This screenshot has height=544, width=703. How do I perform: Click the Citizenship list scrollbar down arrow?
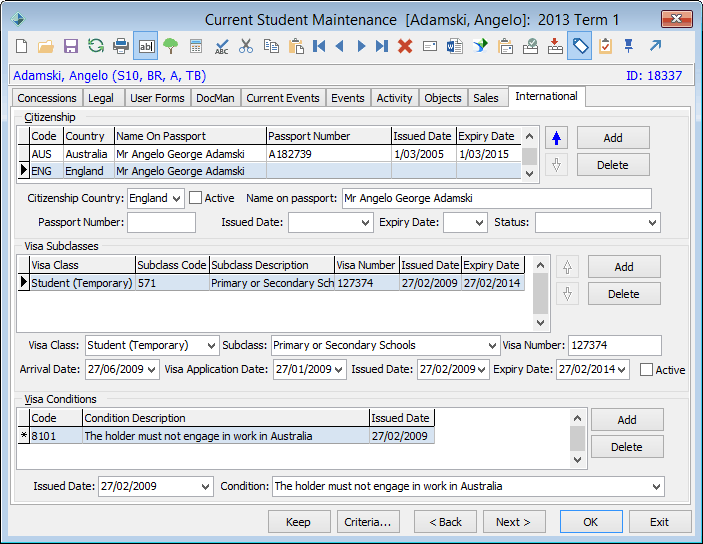point(529,174)
